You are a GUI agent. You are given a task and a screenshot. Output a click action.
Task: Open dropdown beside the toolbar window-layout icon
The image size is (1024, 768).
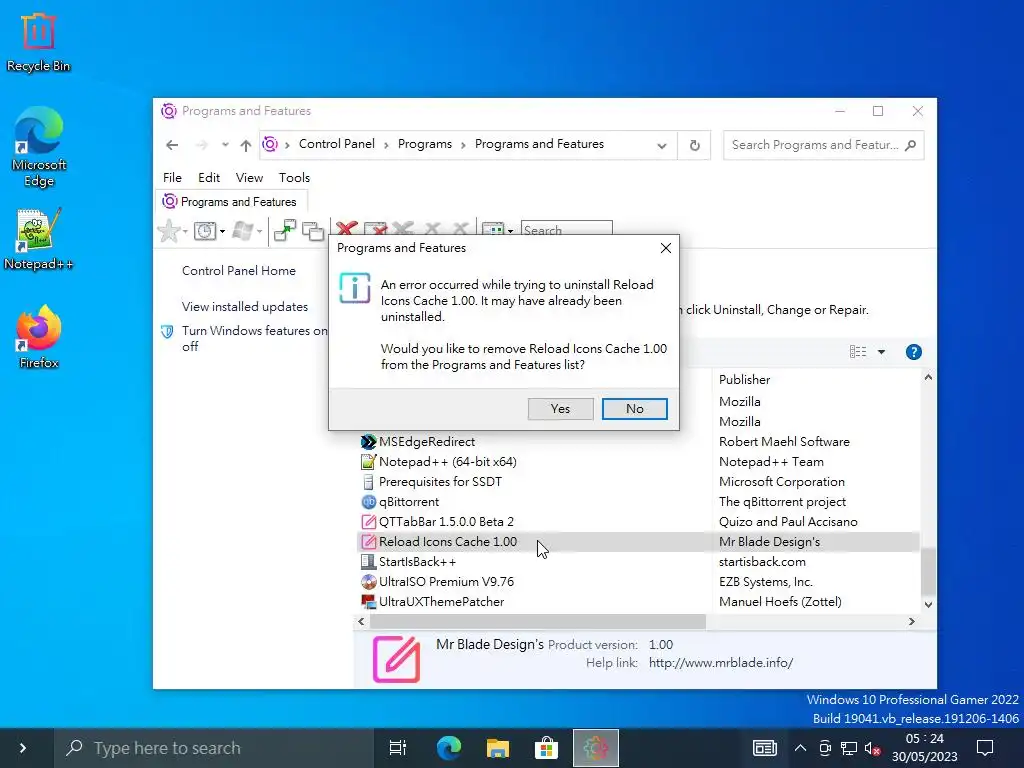[510, 231]
